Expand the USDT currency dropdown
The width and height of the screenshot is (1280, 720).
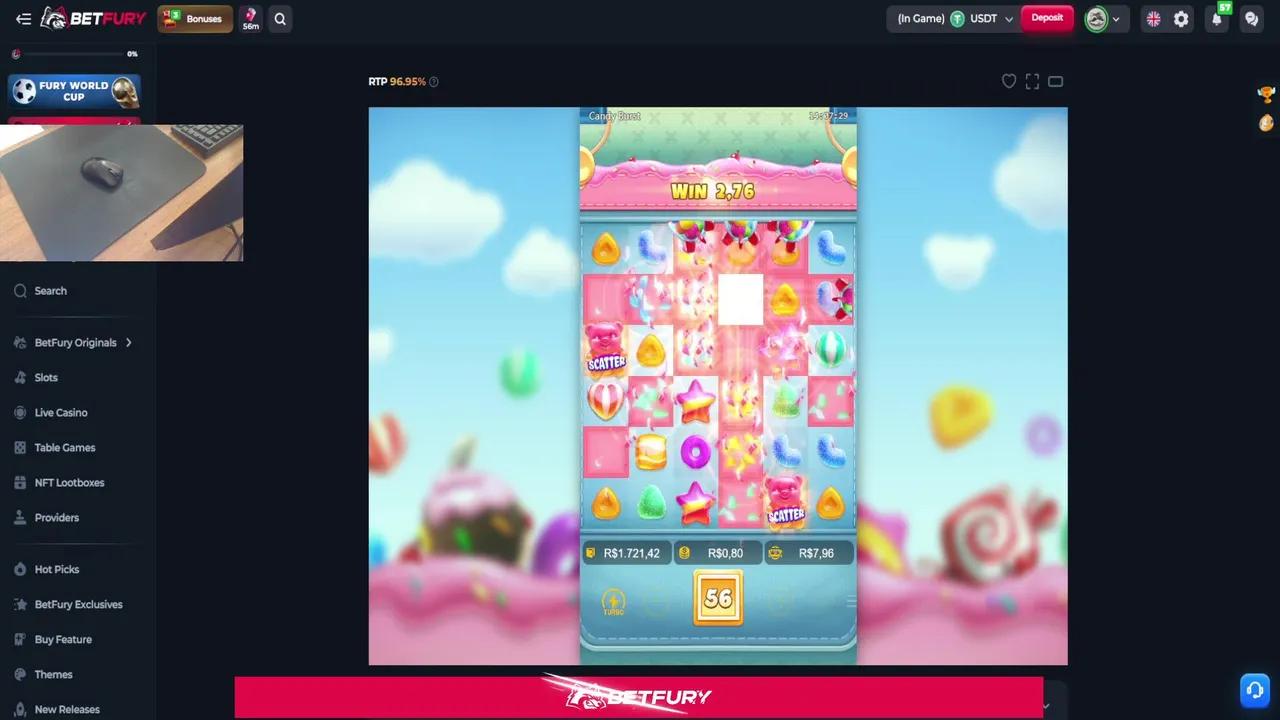(1009, 19)
